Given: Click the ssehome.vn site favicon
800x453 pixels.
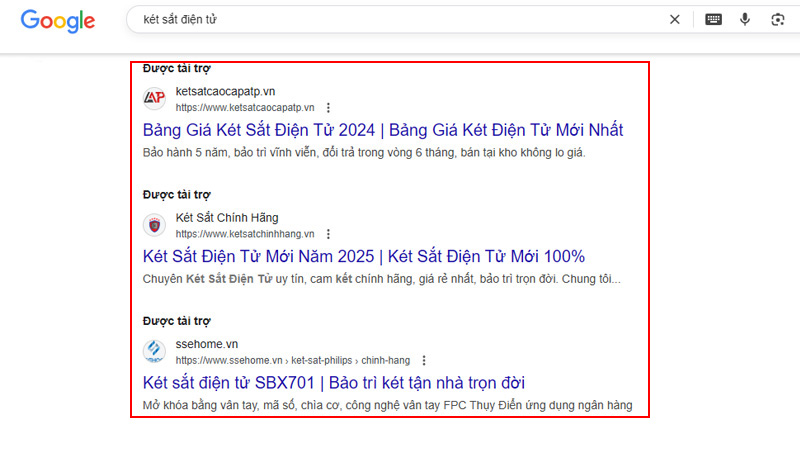Looking at the screenshot, I should pyautogui.click(x=154, y=351).
